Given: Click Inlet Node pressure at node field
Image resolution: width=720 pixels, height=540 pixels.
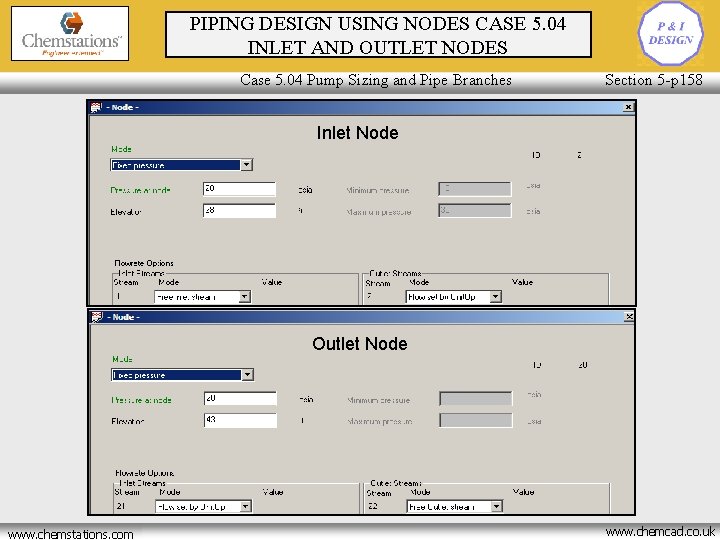Looking at the screenshot, I should pos(239,189).
